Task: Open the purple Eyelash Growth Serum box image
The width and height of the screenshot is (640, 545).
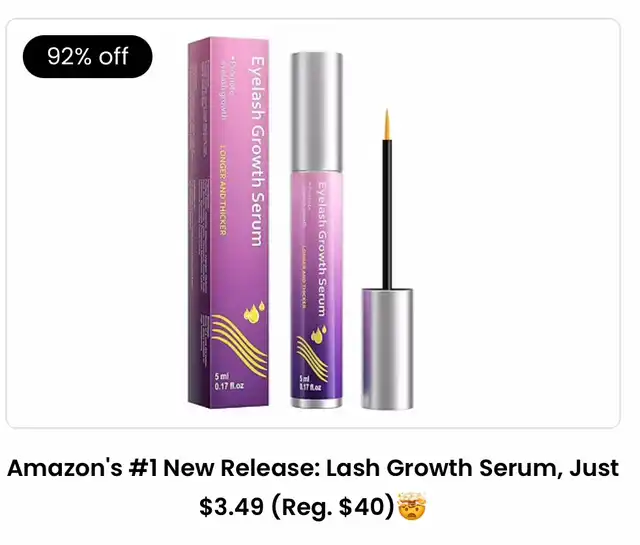Action: coord(228,222)
